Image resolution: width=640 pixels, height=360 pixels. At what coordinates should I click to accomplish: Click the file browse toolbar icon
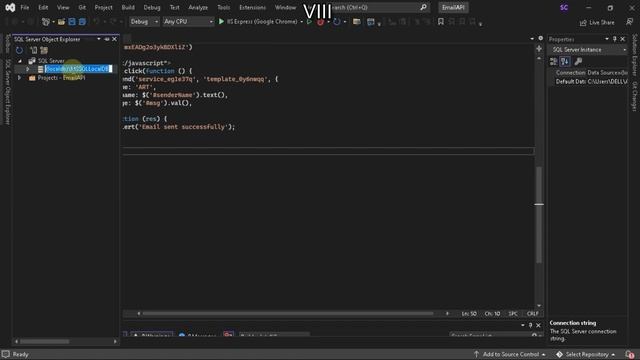click(x=356, y=22)
